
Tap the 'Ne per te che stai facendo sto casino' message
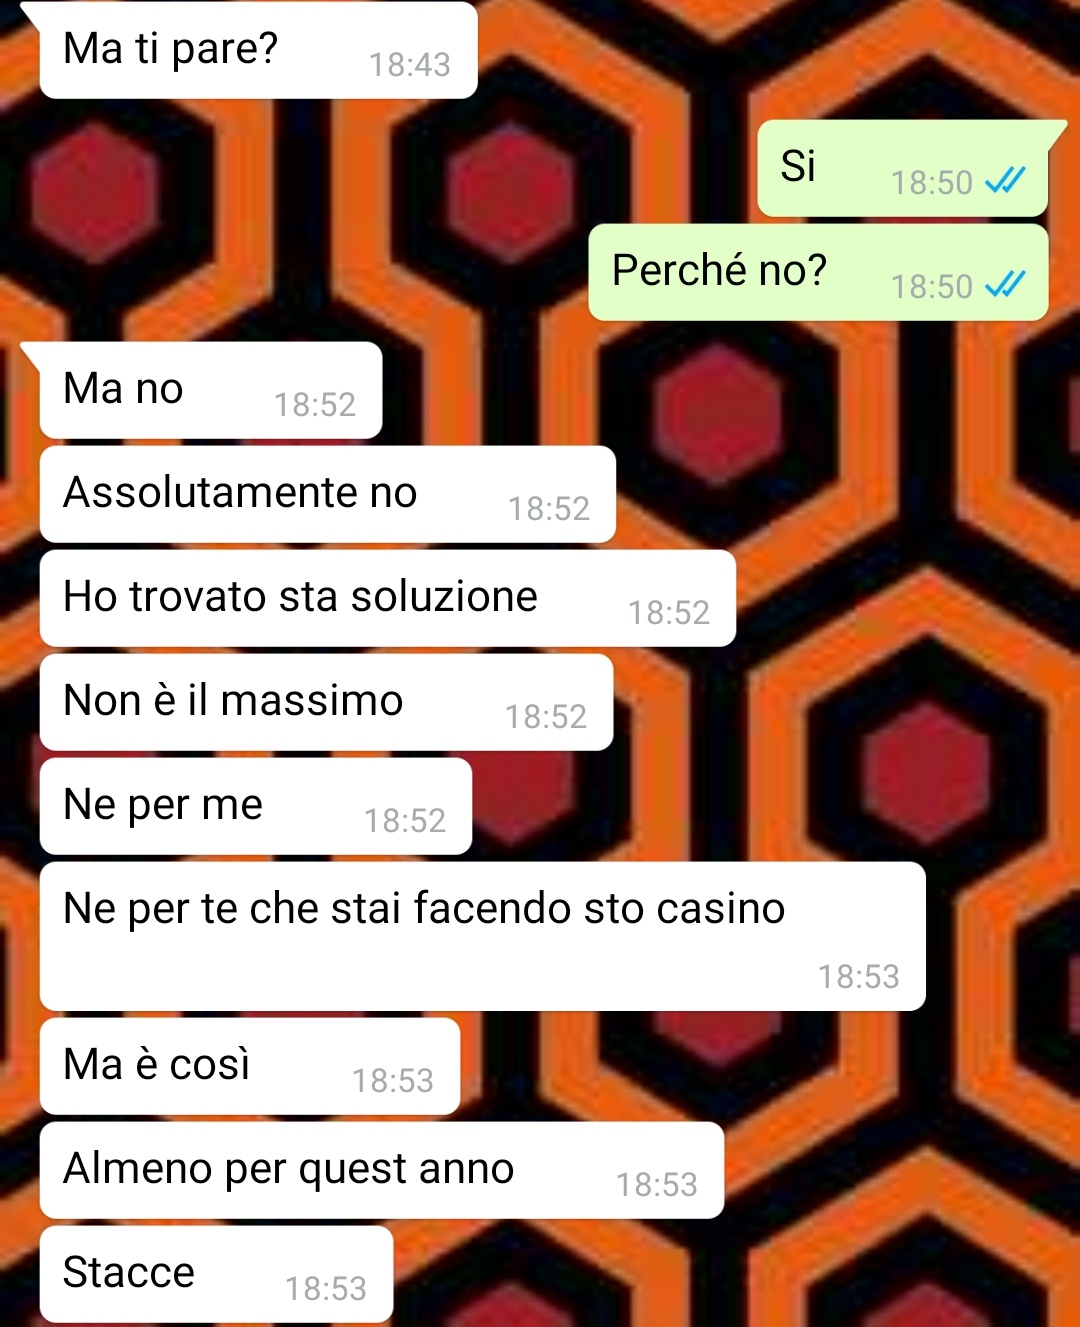482,936
